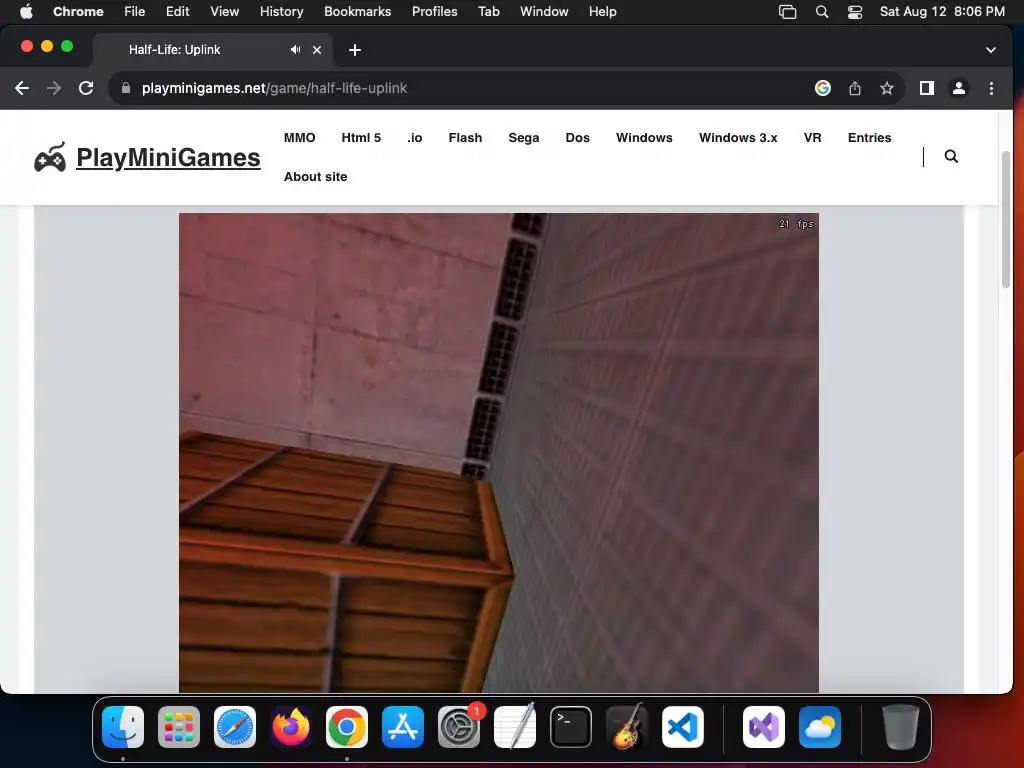The image size is (1024, 768).
Task: Launch Visual Studio from the Dock
Action: [x=763, y=727]
